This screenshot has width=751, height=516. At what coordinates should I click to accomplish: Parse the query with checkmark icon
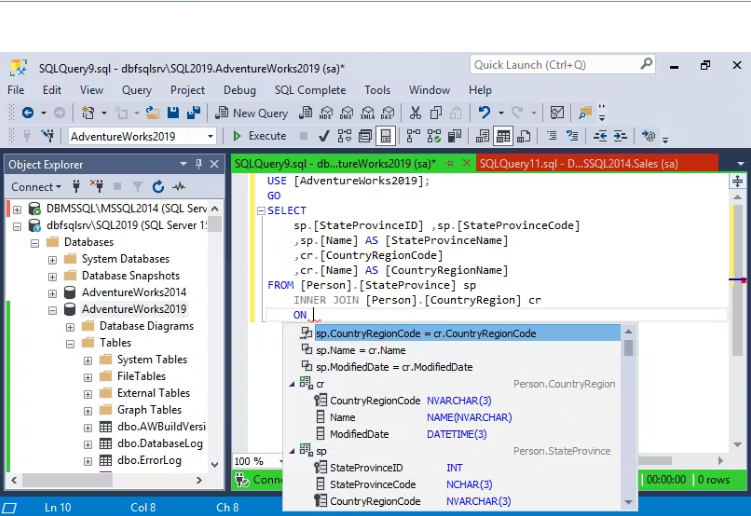tap(324, 137)
